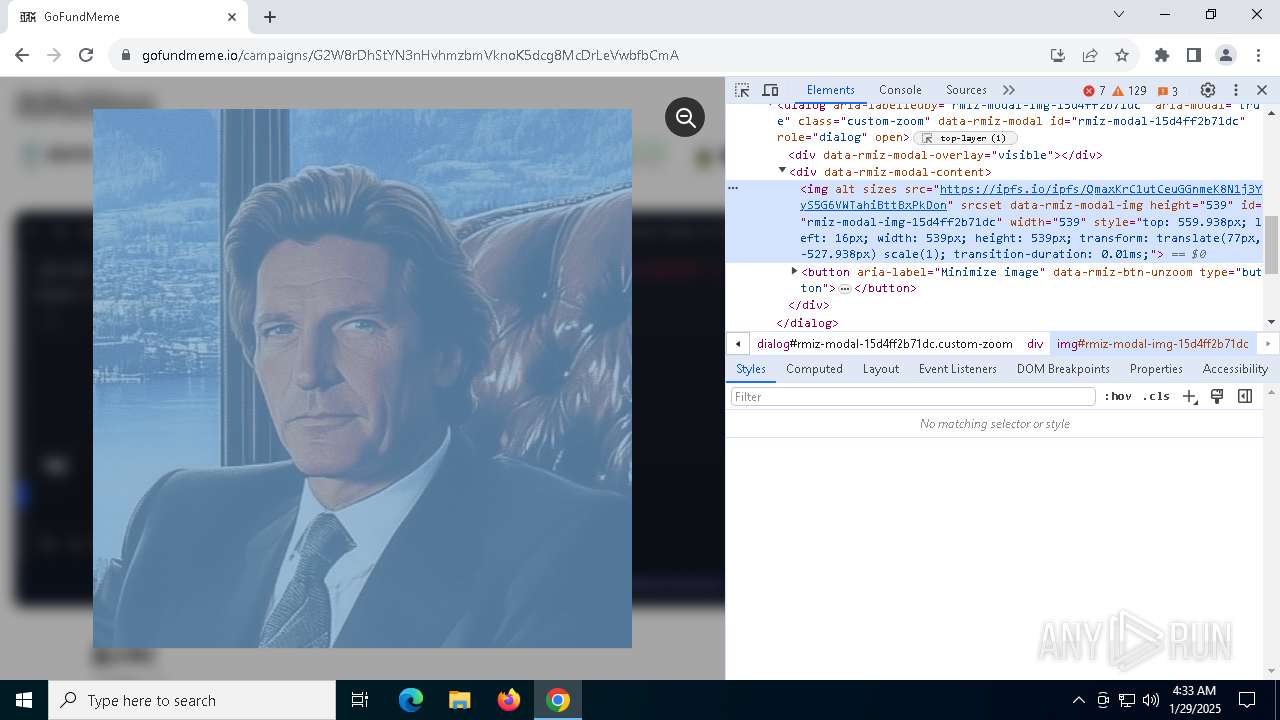
Task: Open the Computed styles tab
Action: coord(814,369)
